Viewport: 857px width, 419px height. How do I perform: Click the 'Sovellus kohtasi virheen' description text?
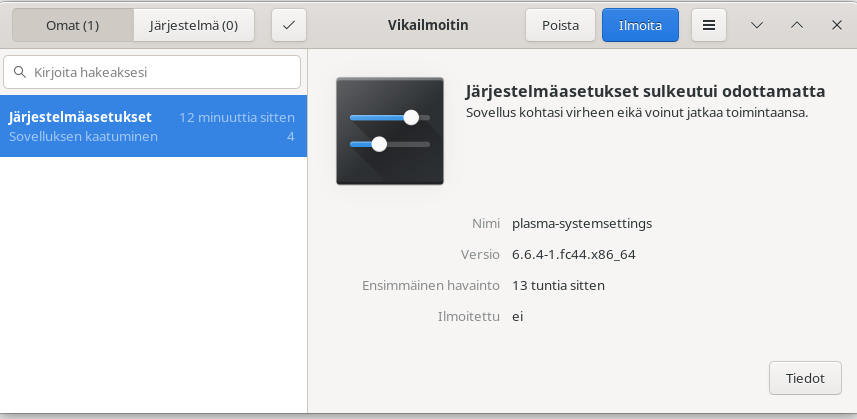[x=637, y=113]
